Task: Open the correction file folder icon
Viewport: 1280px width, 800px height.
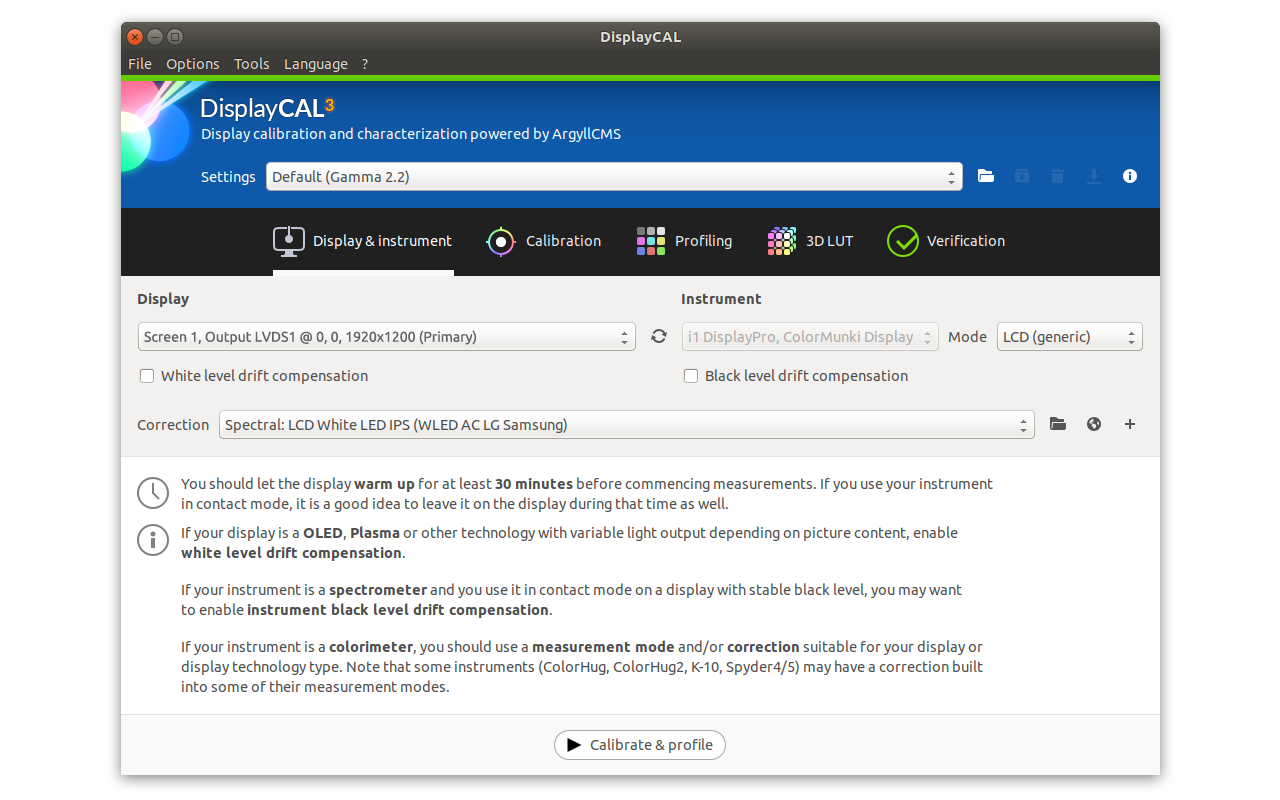Action: pos(1058,424)
